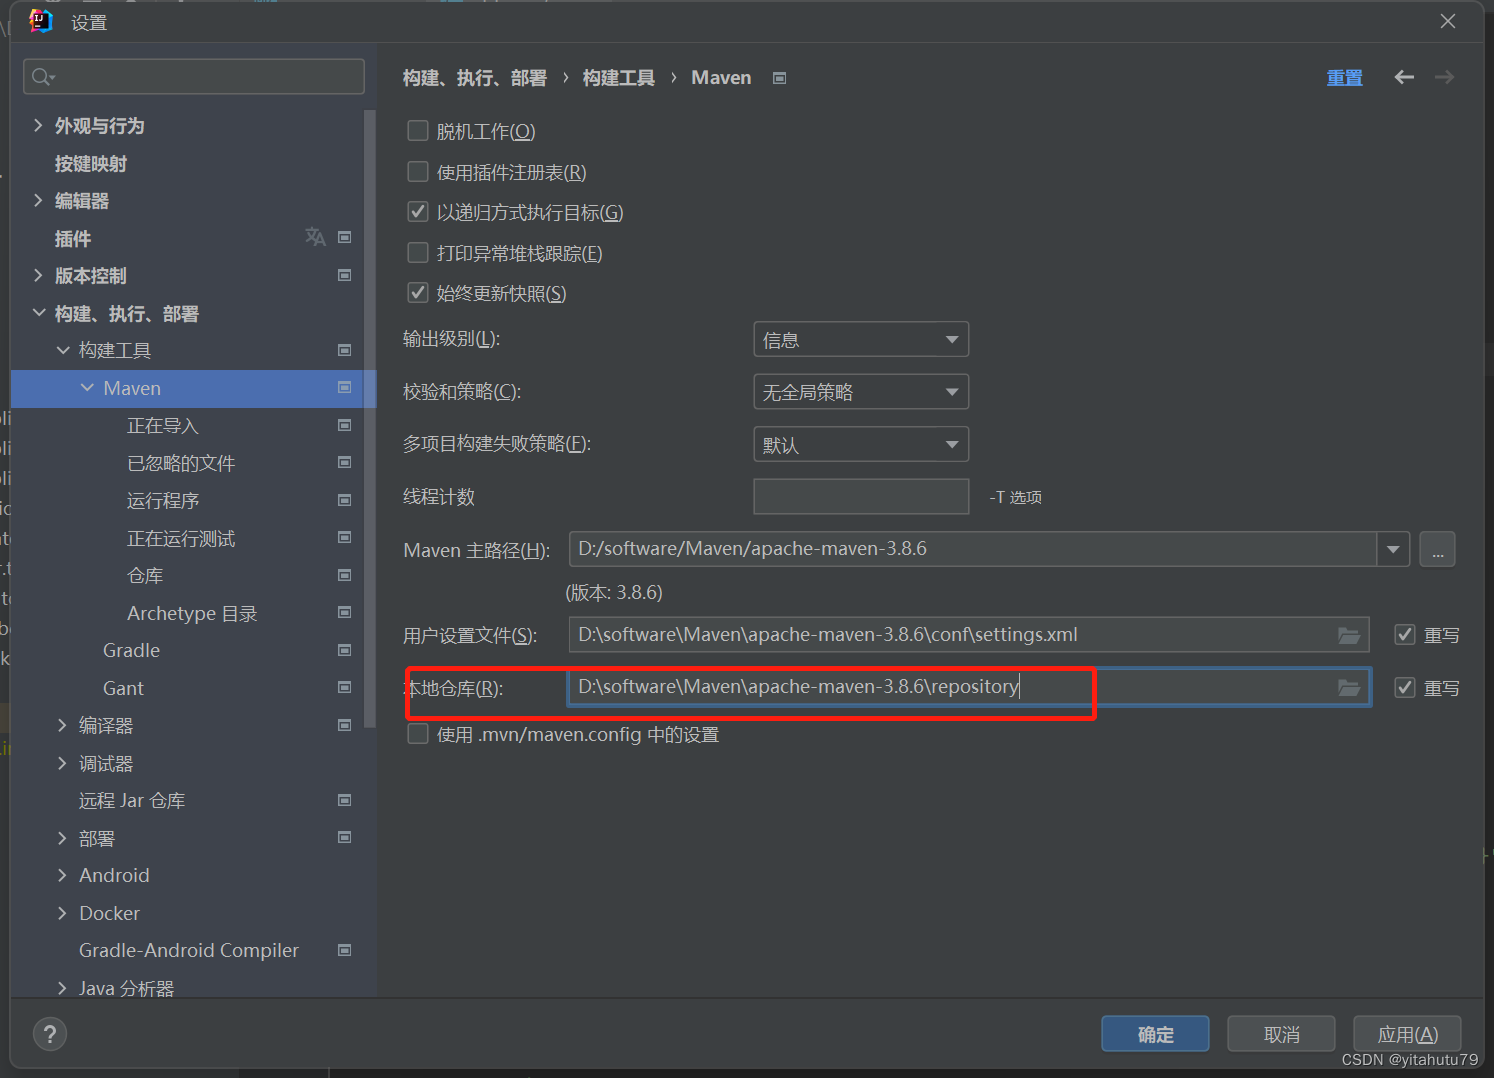Click the 应用 button
Image resolution: width=1494 pixels, height=1078 pixels.
(1407, 1034)
